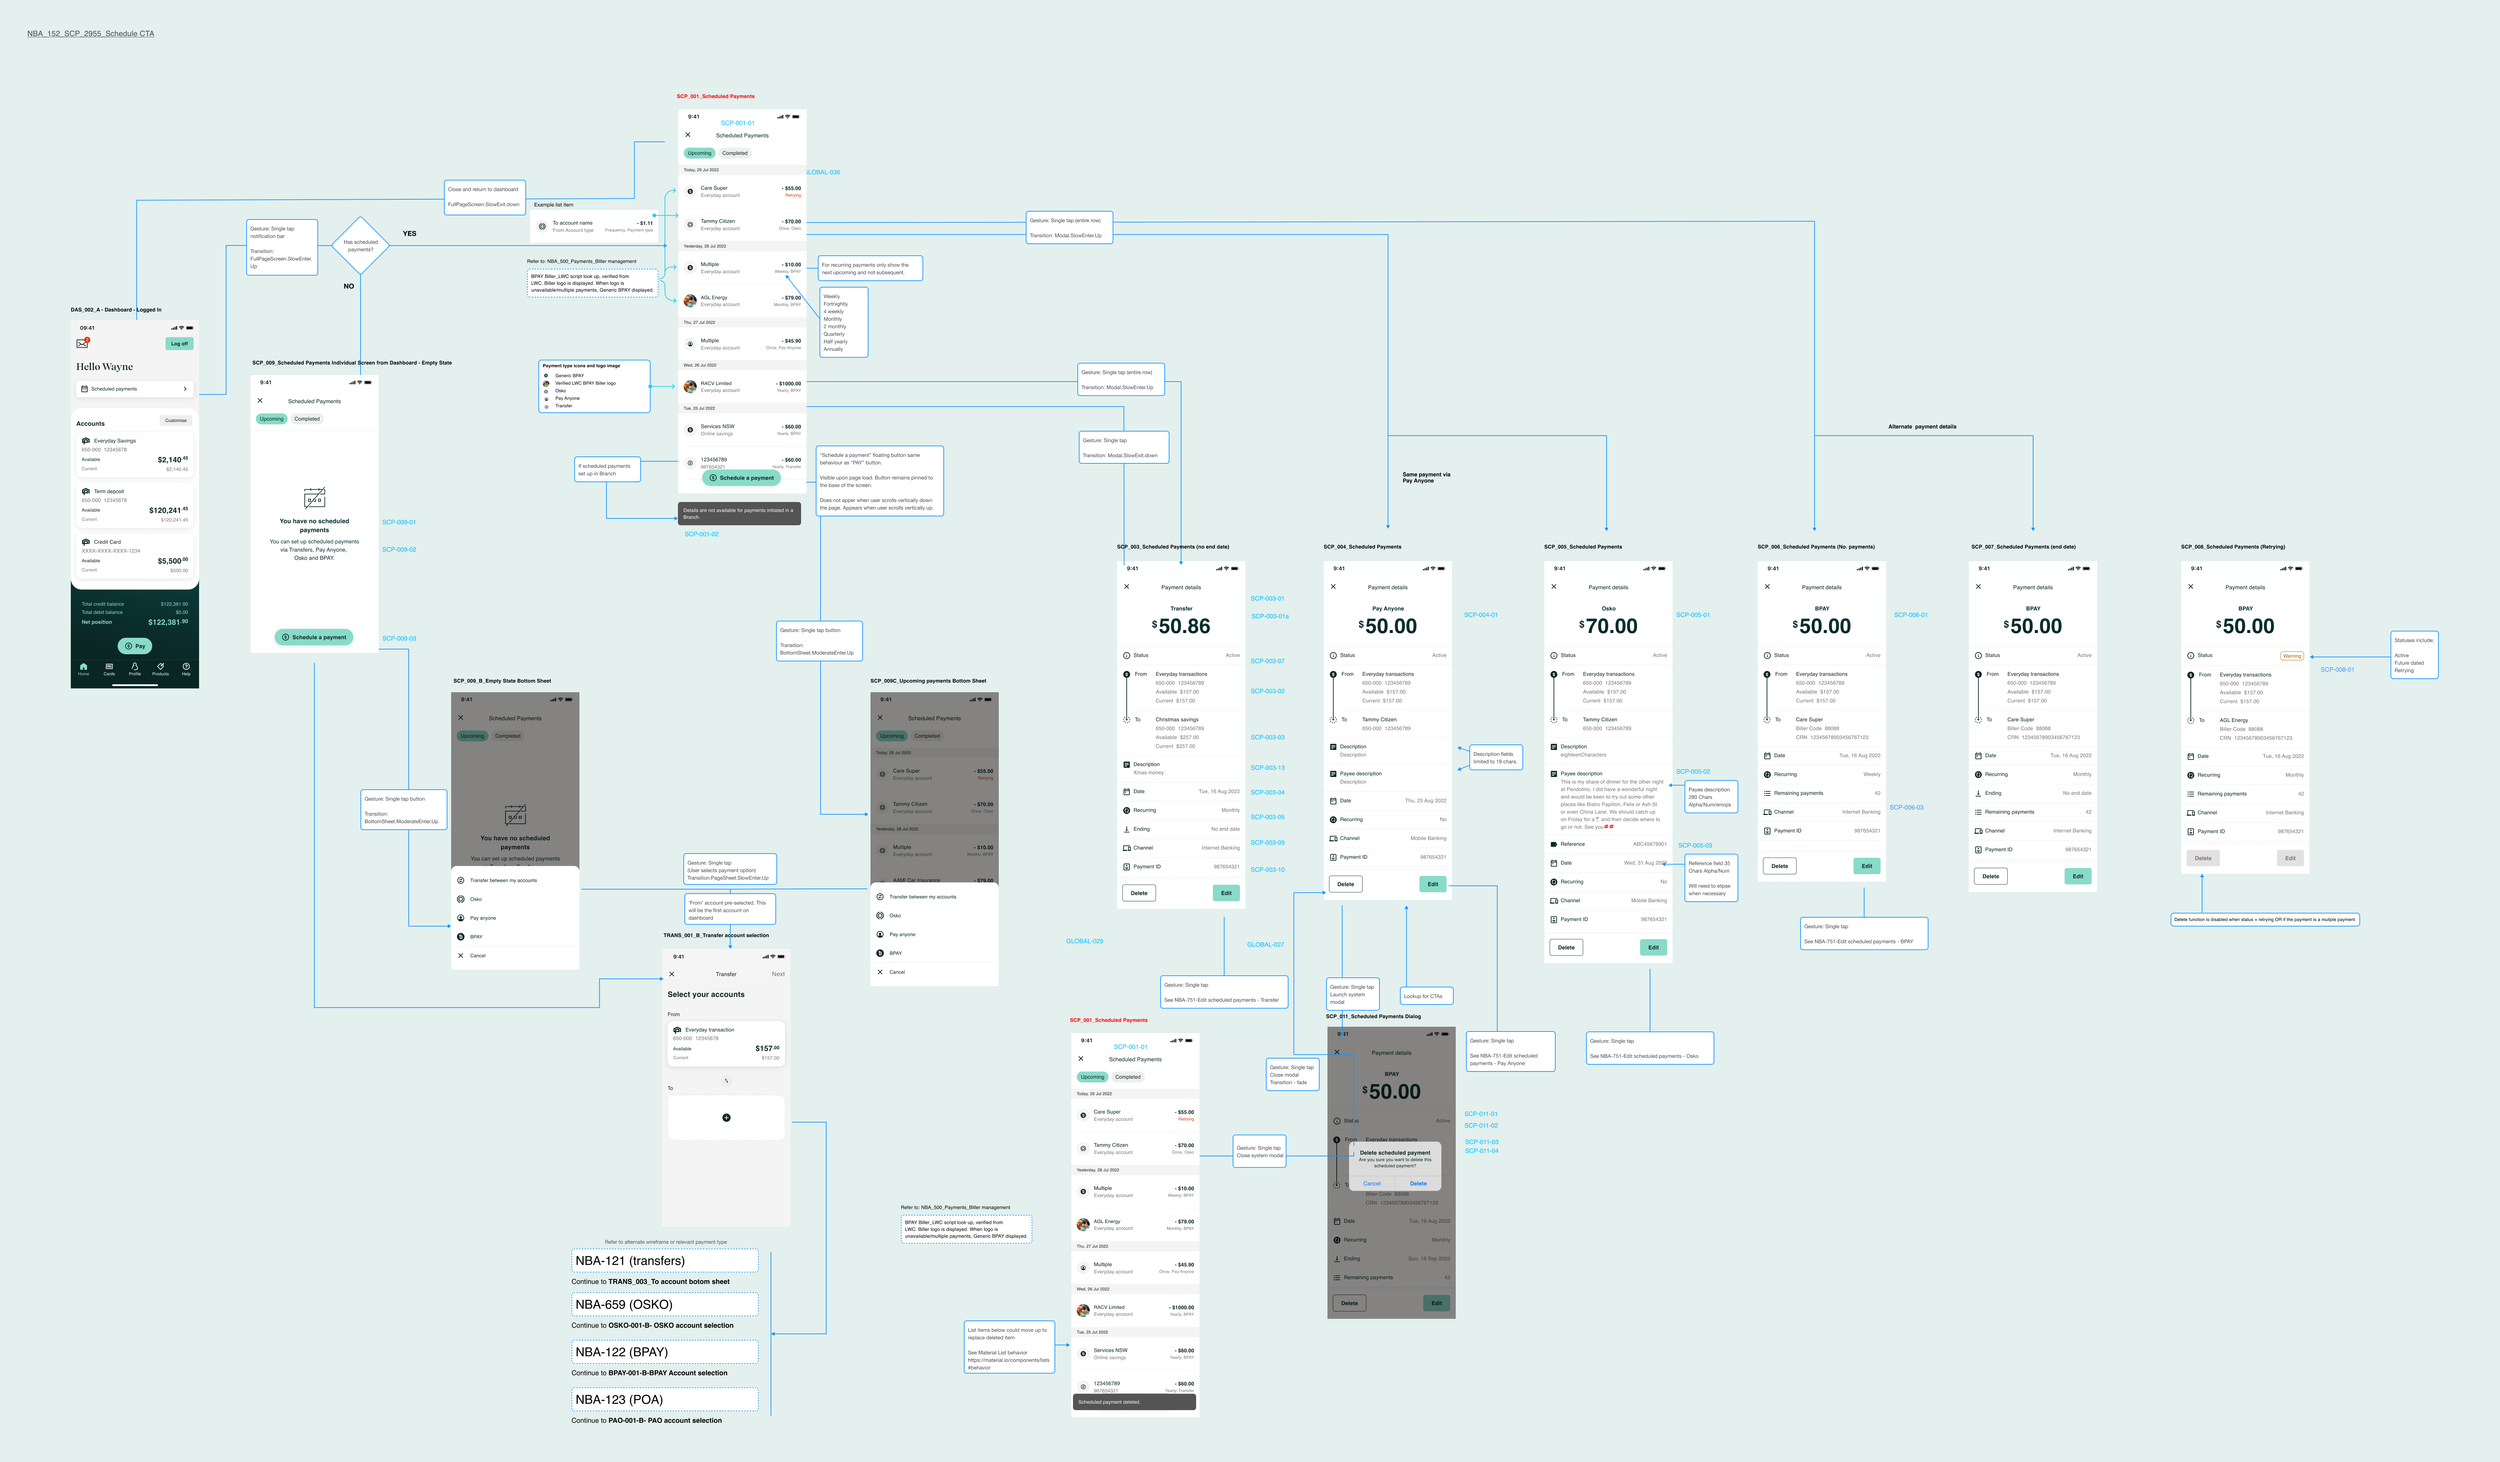Select the Cards icon in bottom navigation
Screen dimensions: 2500x1462
click(x=109, y=668)
